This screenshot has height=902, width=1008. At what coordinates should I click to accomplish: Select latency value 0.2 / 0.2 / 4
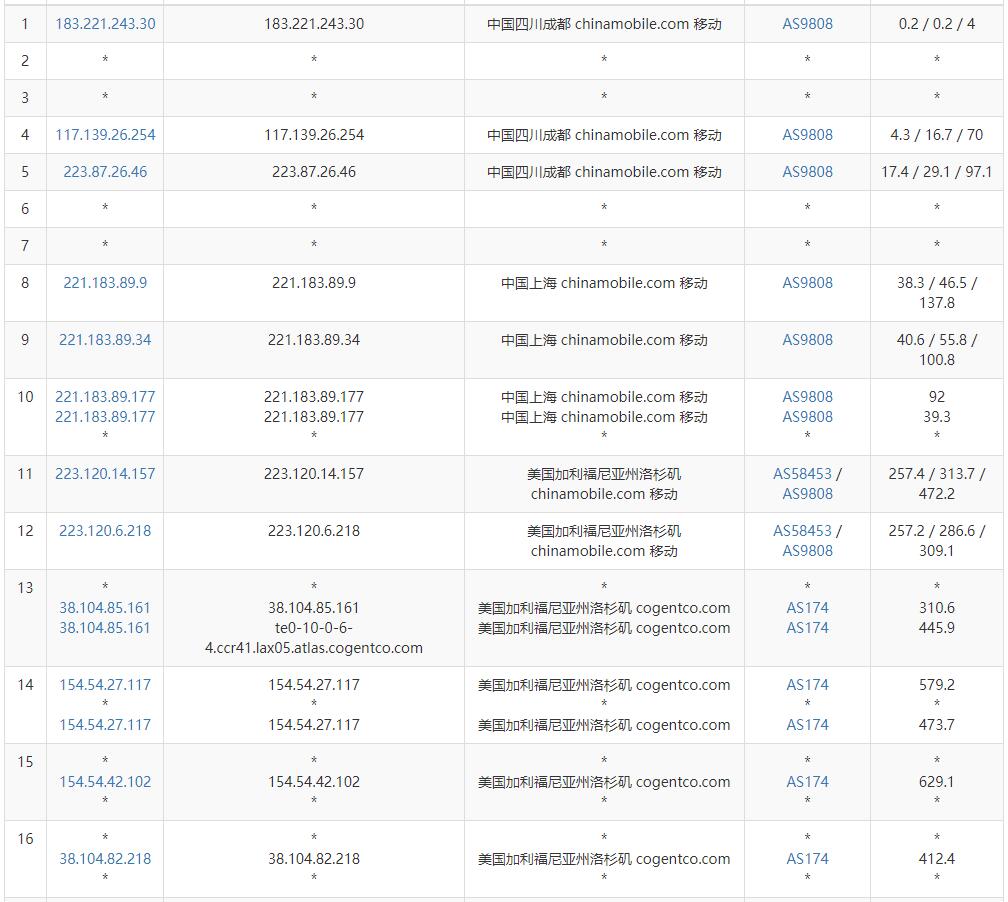pos(937,24)
